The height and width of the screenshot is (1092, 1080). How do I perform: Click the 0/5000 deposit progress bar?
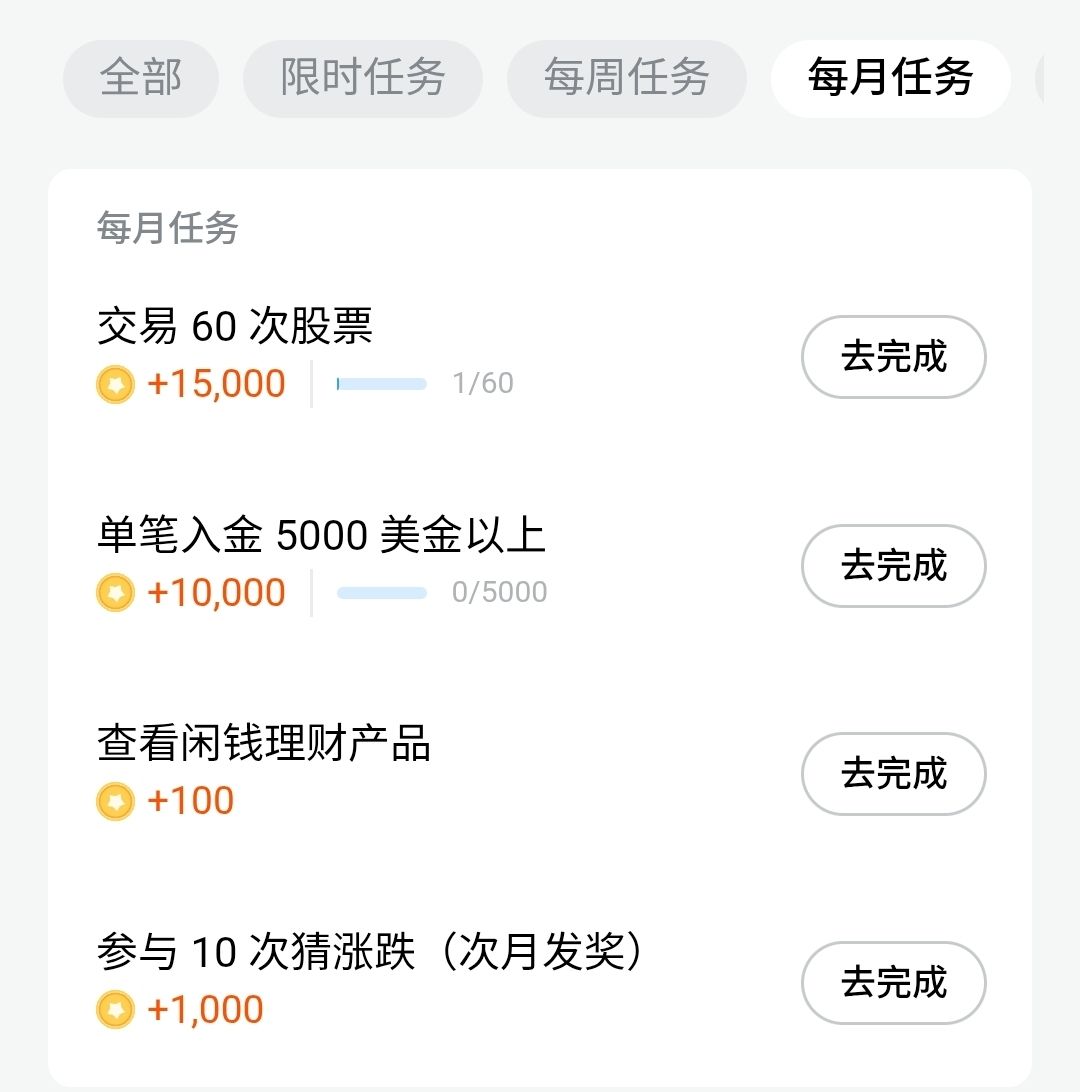(x=381, y=593)
